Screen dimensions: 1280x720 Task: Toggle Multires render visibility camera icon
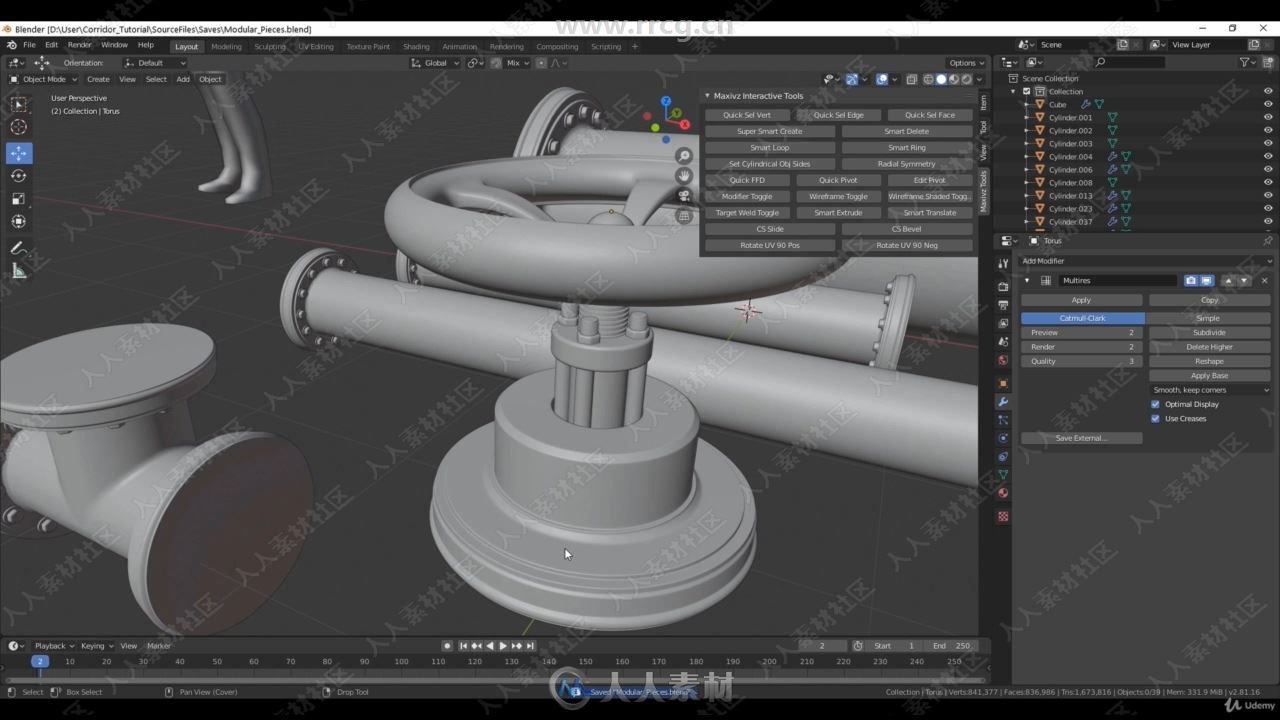point(1191,281)
